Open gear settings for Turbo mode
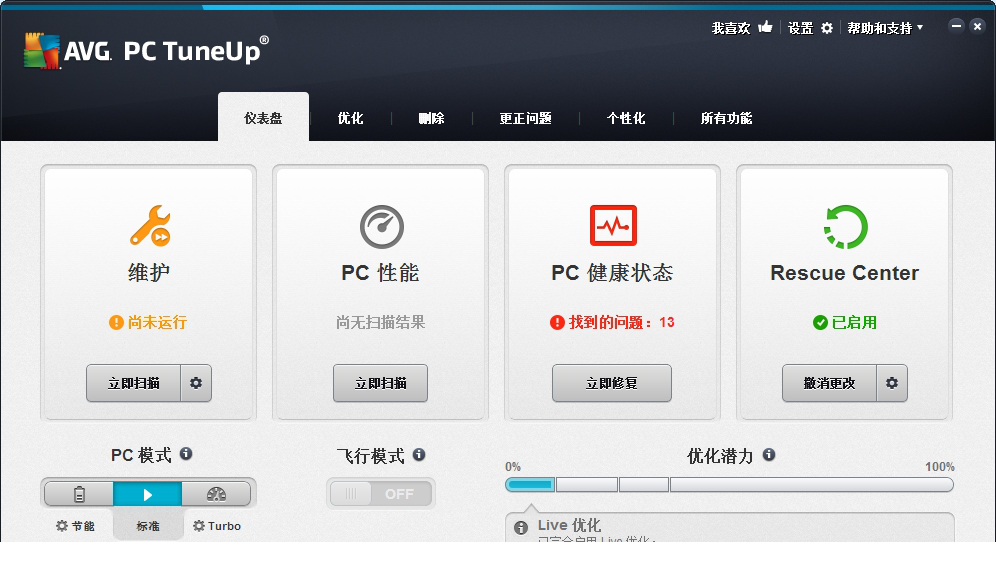 [x=199, y=526]
